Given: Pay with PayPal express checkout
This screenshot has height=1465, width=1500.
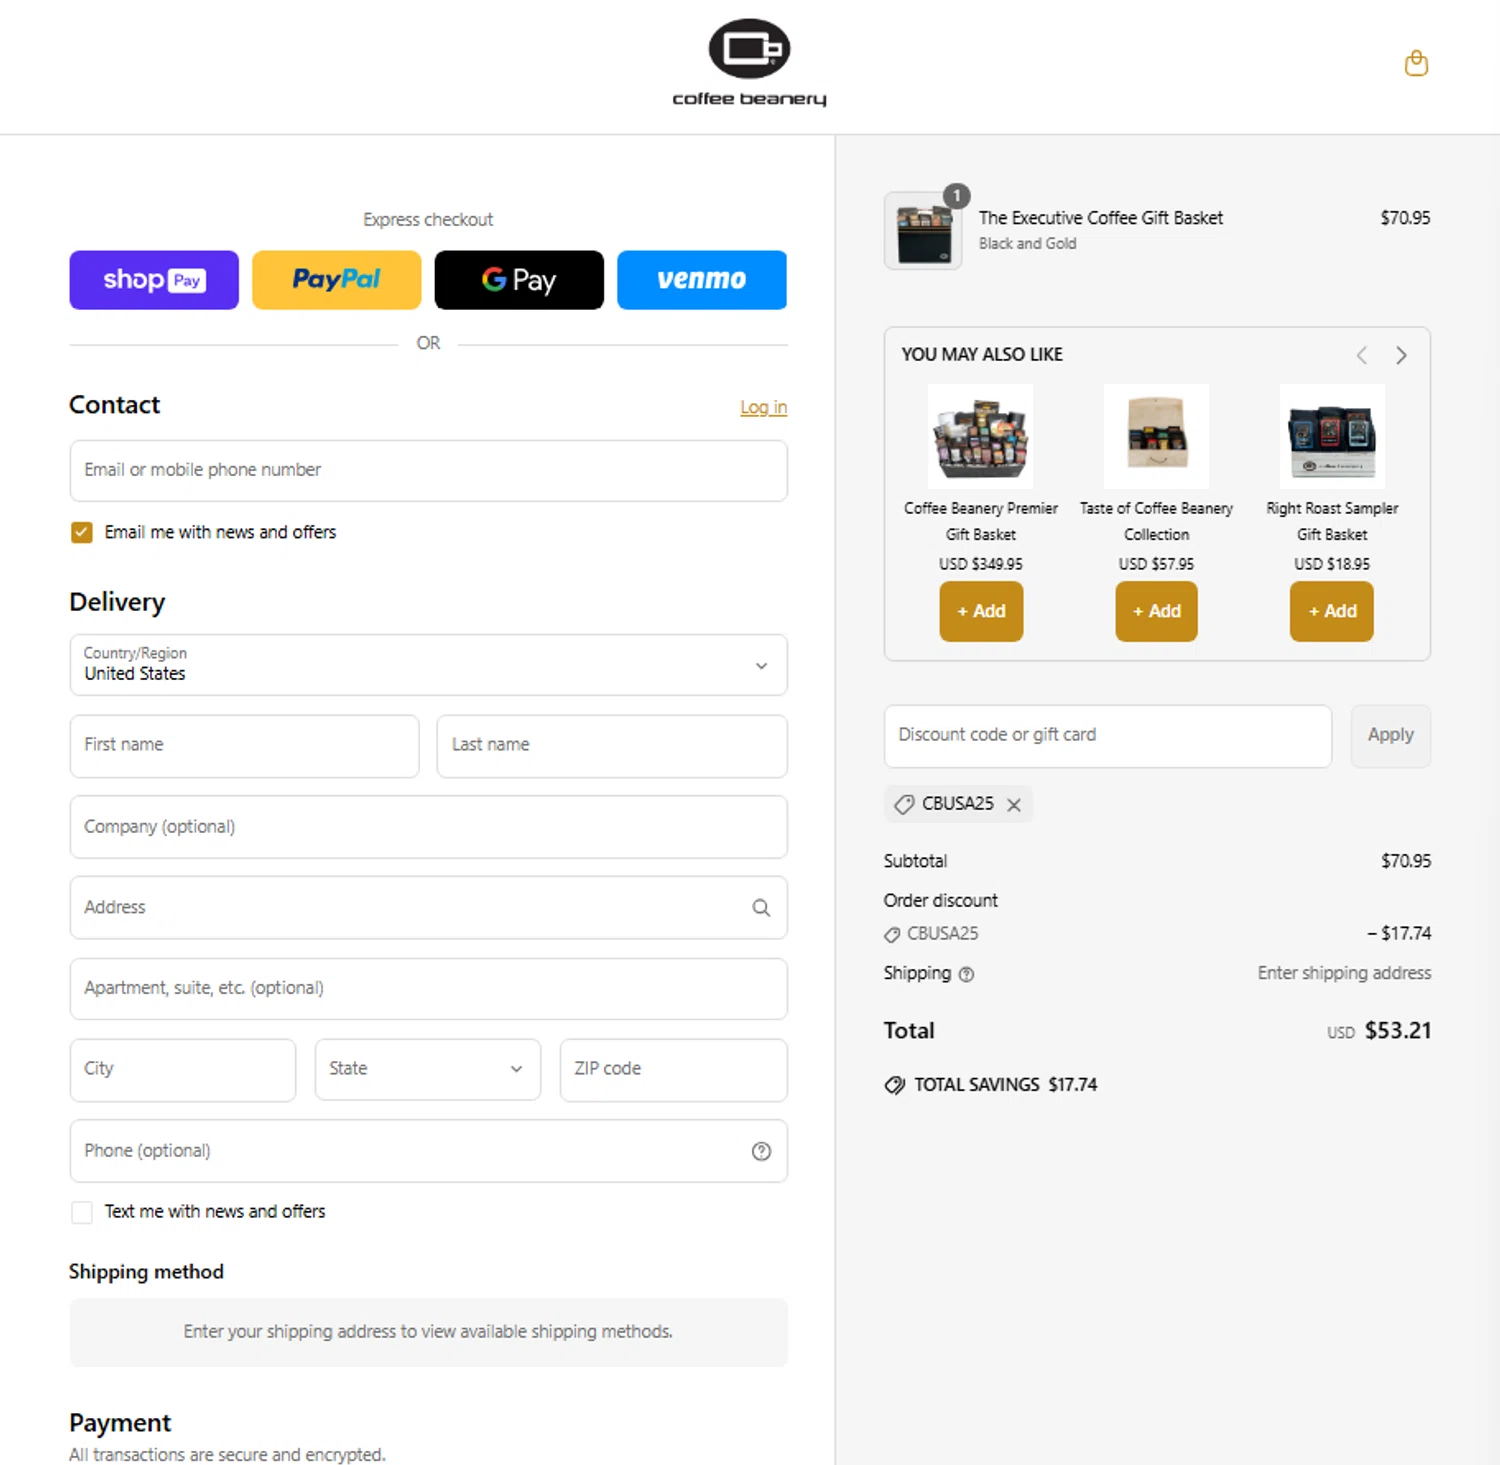Looking at the screenshot, I should click(337, 280).
